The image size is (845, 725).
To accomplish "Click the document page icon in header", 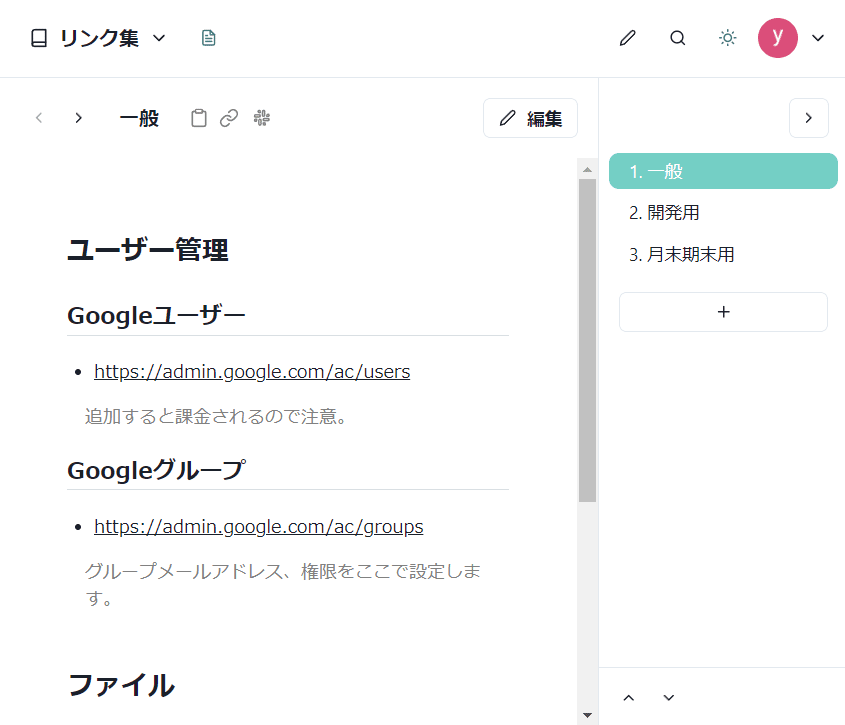I will click(x=208, y=38).
